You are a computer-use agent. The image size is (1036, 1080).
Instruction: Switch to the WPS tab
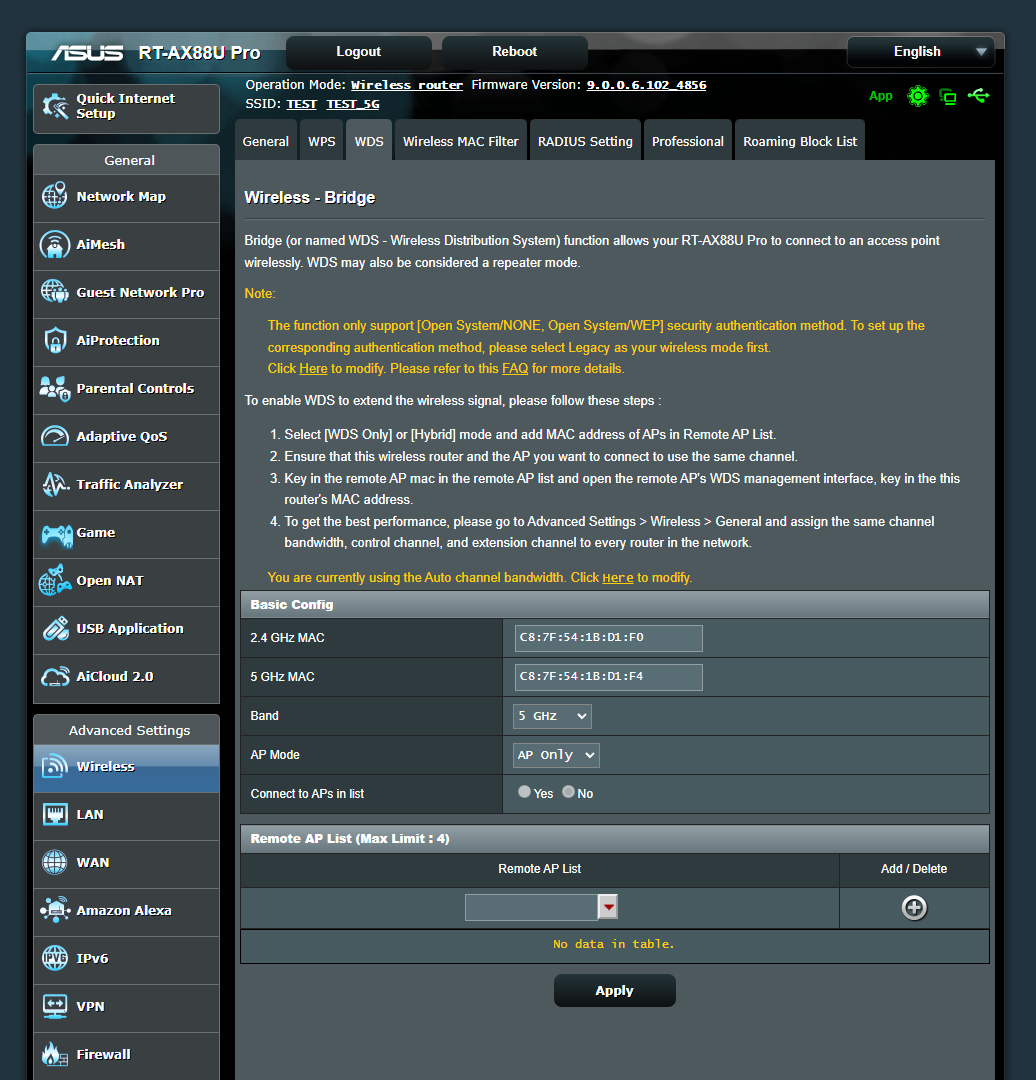[x=322, y=141]
